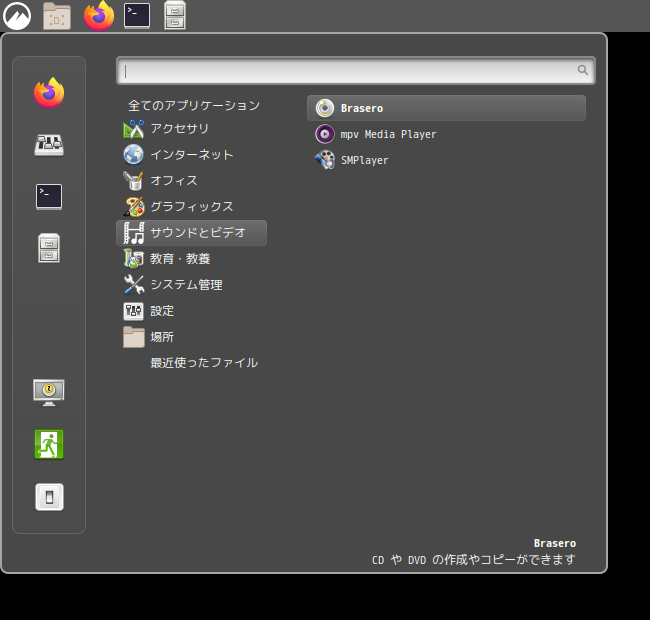Open the folder launcher on top panel
The image size is (650, 620).
click(x=57, y=16)
